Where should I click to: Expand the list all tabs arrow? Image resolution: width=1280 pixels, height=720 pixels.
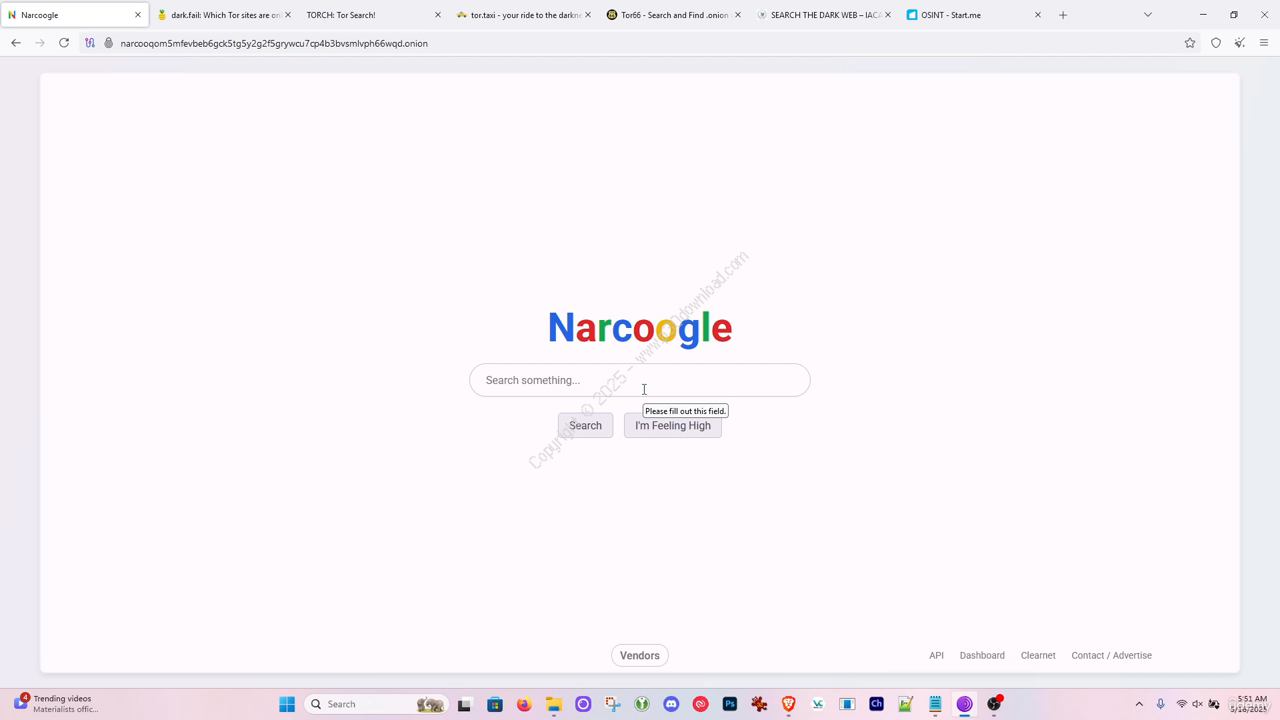point(1148,15)
